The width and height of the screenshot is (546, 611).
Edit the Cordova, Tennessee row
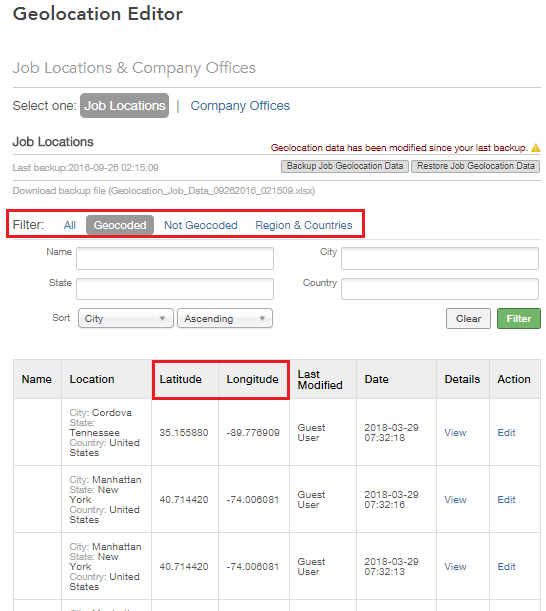[x=506, y=433]
